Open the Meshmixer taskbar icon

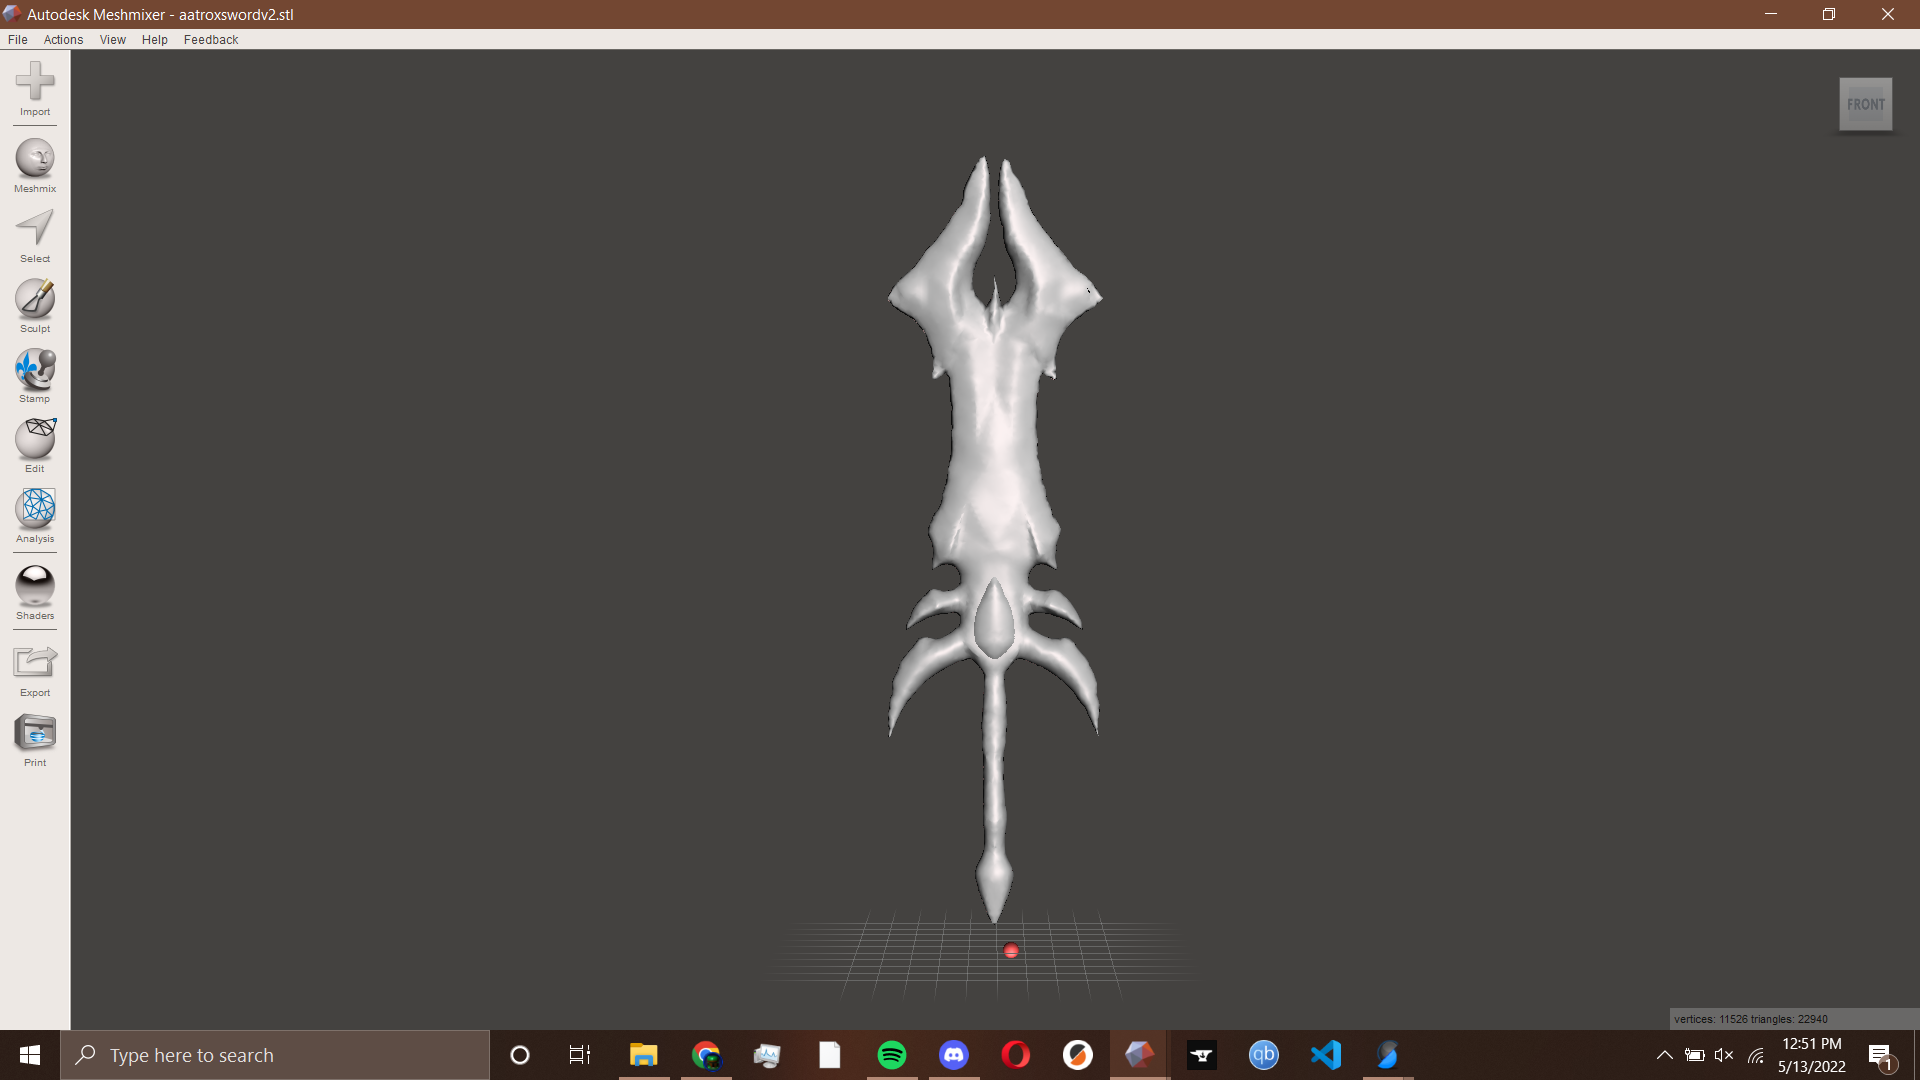1139,1055
